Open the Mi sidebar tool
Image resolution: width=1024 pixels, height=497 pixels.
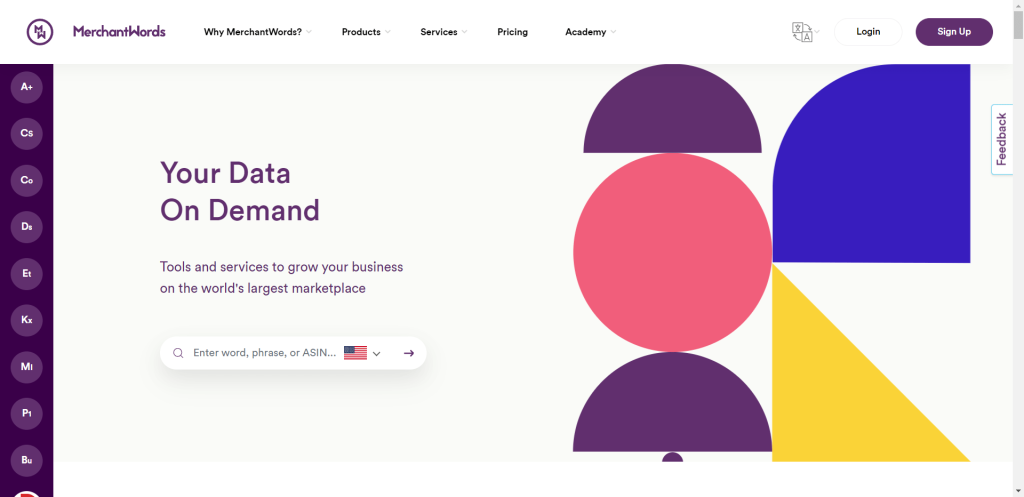point(27,367)
